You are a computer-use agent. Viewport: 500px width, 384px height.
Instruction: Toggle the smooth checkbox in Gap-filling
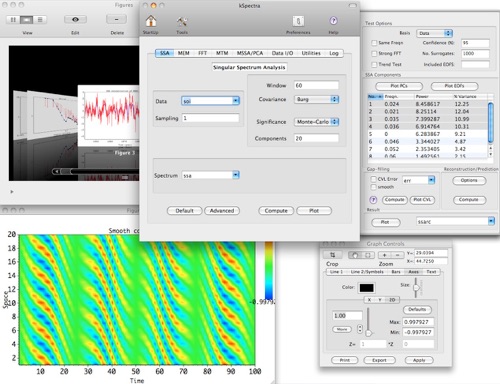pyautogui.click(x=374, y=187)
